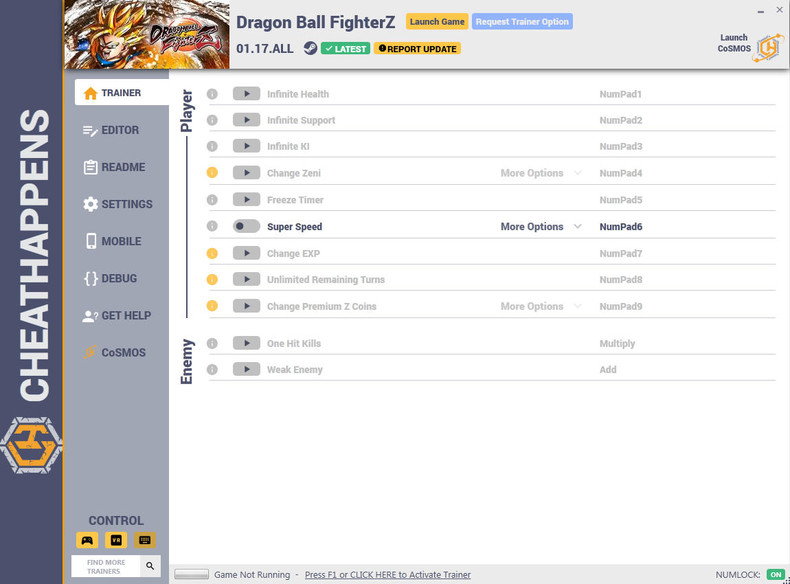Click the Find More Trainers search field
The width and height of the screenshot is (790, 584).
point(106,566)
